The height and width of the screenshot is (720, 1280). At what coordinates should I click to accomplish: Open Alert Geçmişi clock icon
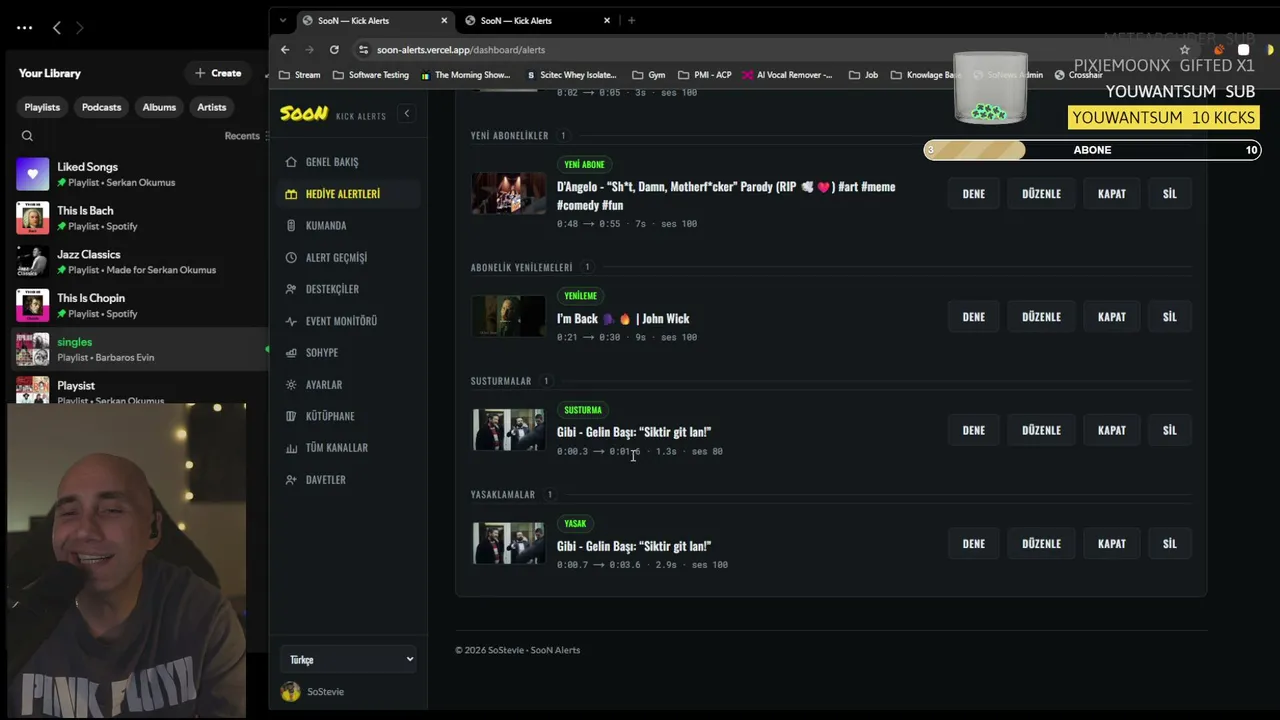point(291,258)
